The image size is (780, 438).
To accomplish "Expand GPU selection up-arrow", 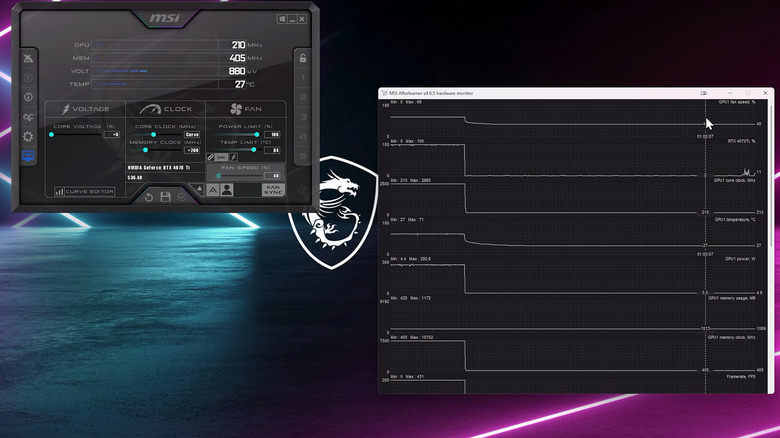I will tap(199, 189).
